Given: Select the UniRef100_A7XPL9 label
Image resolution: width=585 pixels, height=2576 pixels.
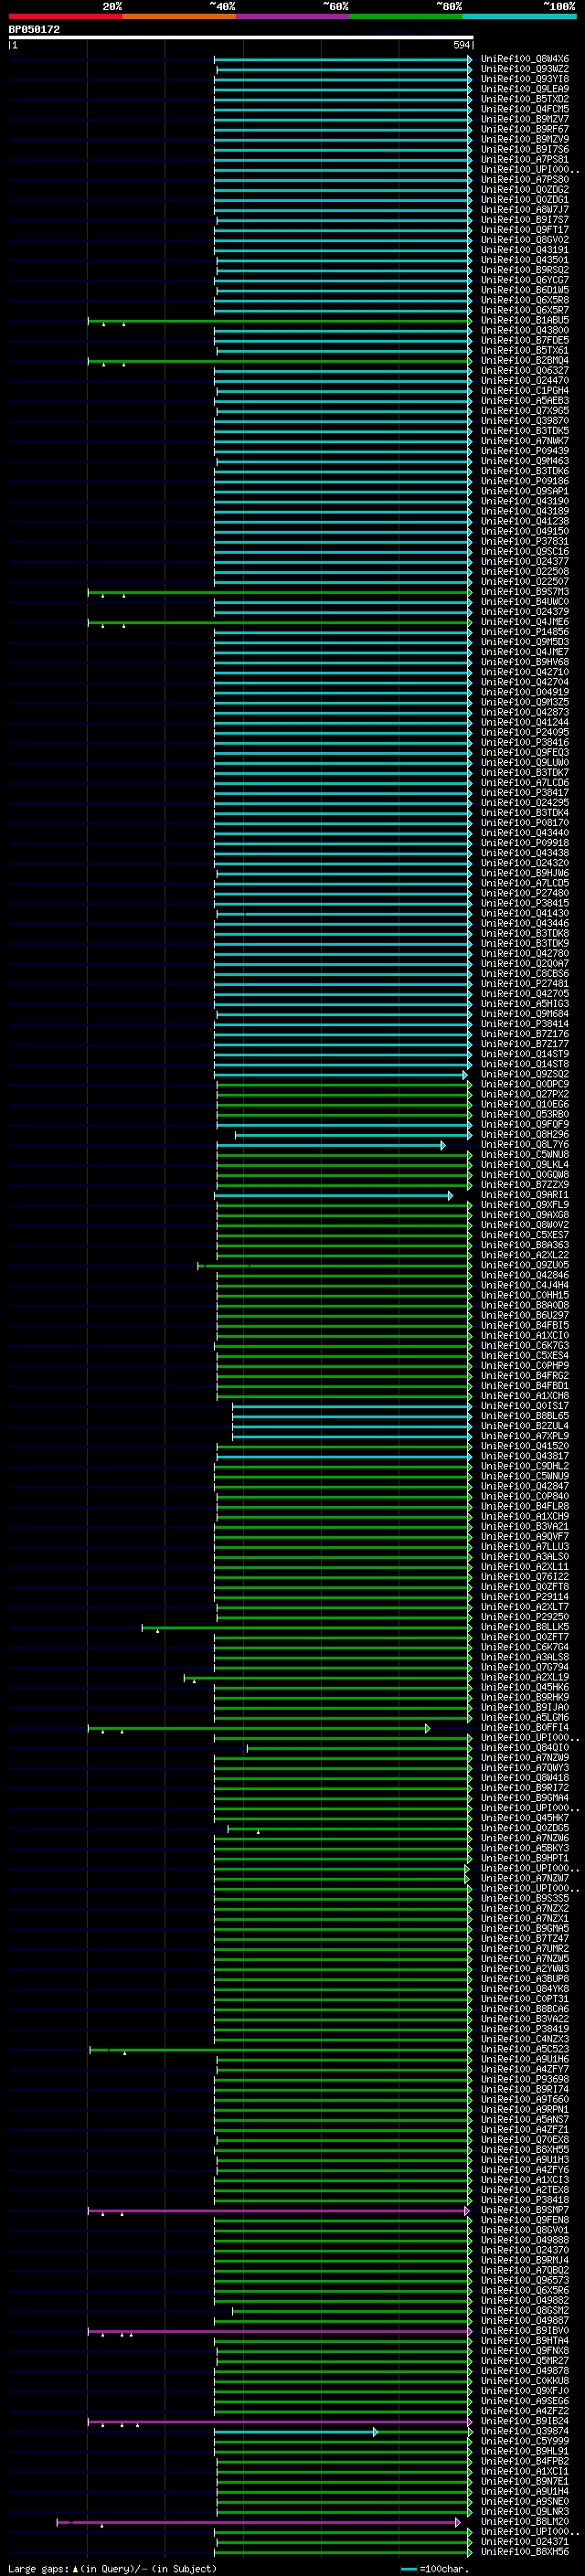Looking at the screenshot, I should [x=525, y=1436].
